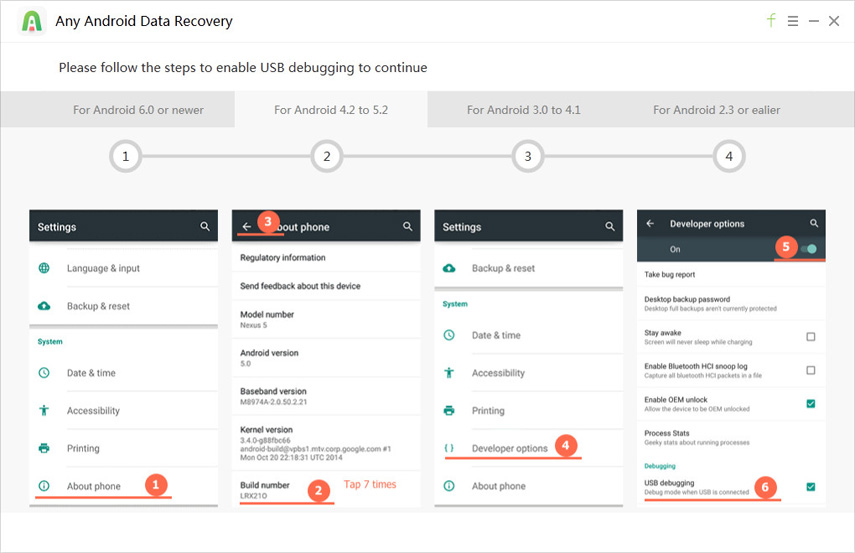Toggle the Developer options On switch

pyautogui.click(x=809, y=249)
